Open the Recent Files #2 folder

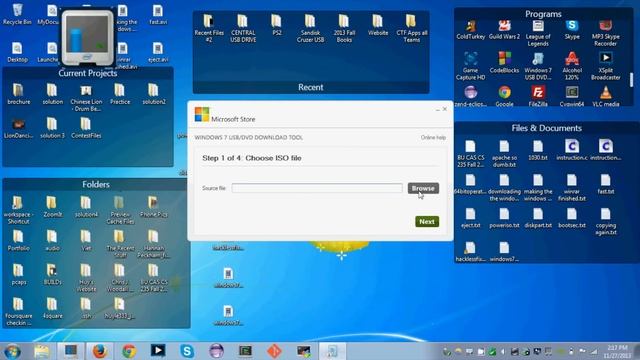209,29
